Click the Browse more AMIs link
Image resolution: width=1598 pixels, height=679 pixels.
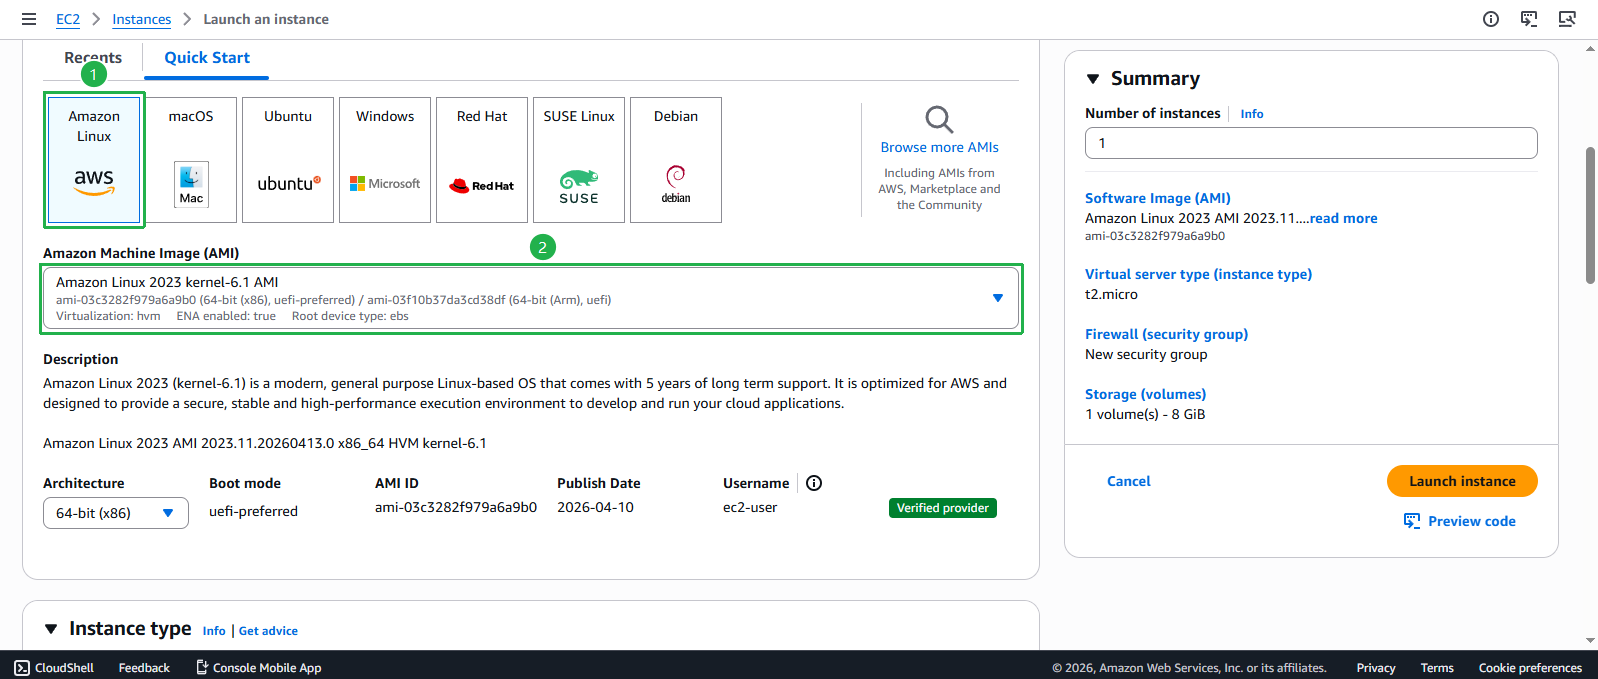939,147
